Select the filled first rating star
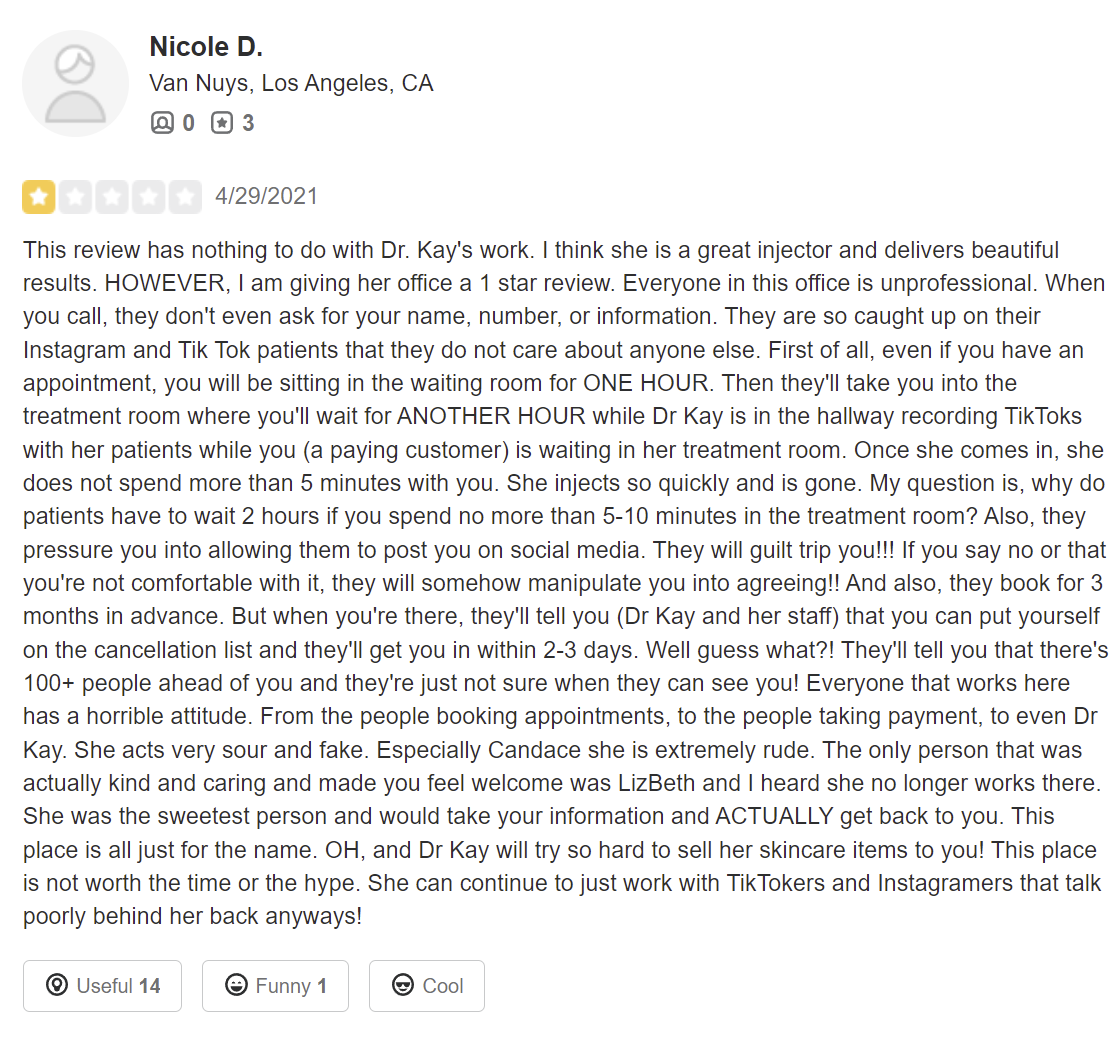1110x1053 pixels. [39, 197]
